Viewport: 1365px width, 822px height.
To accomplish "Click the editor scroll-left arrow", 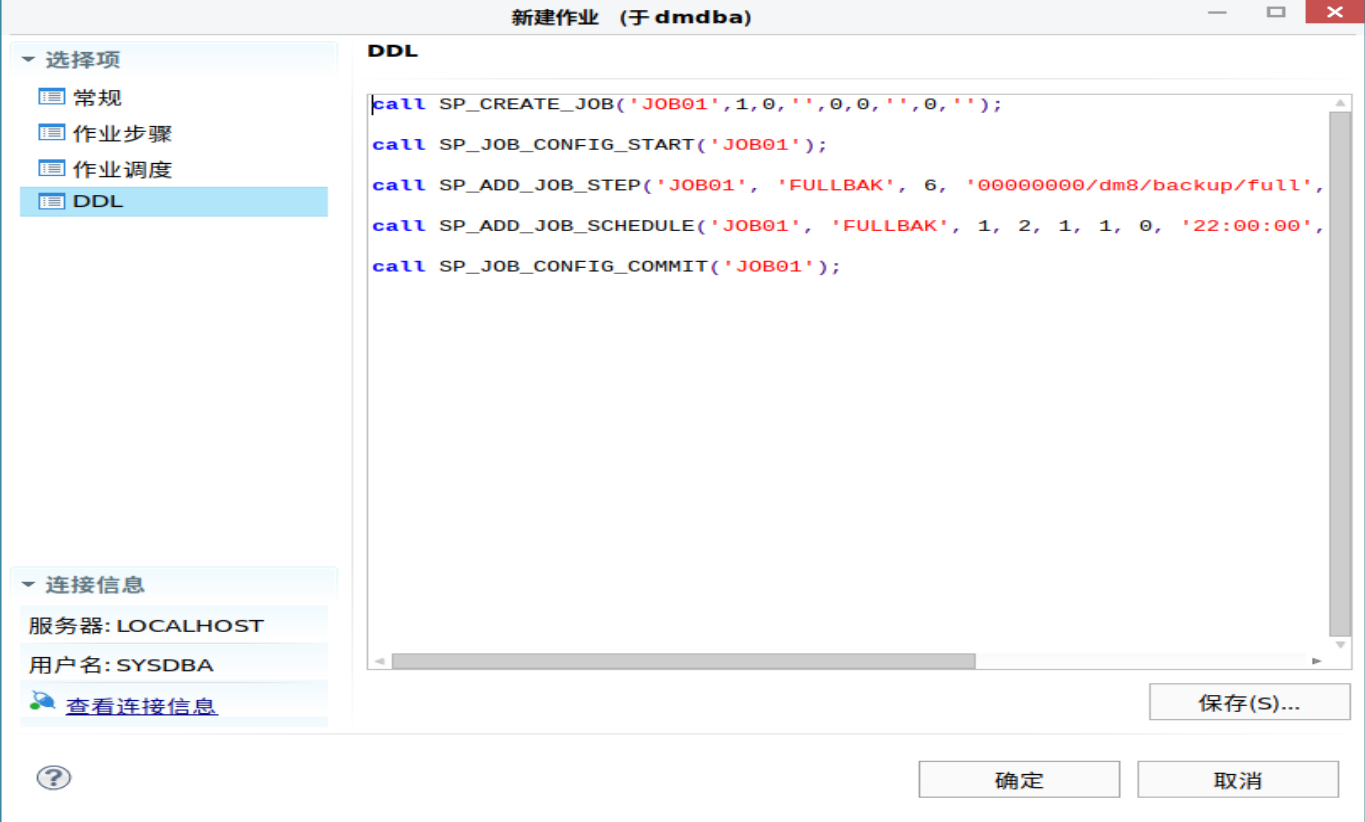I will tap(379, 661).
